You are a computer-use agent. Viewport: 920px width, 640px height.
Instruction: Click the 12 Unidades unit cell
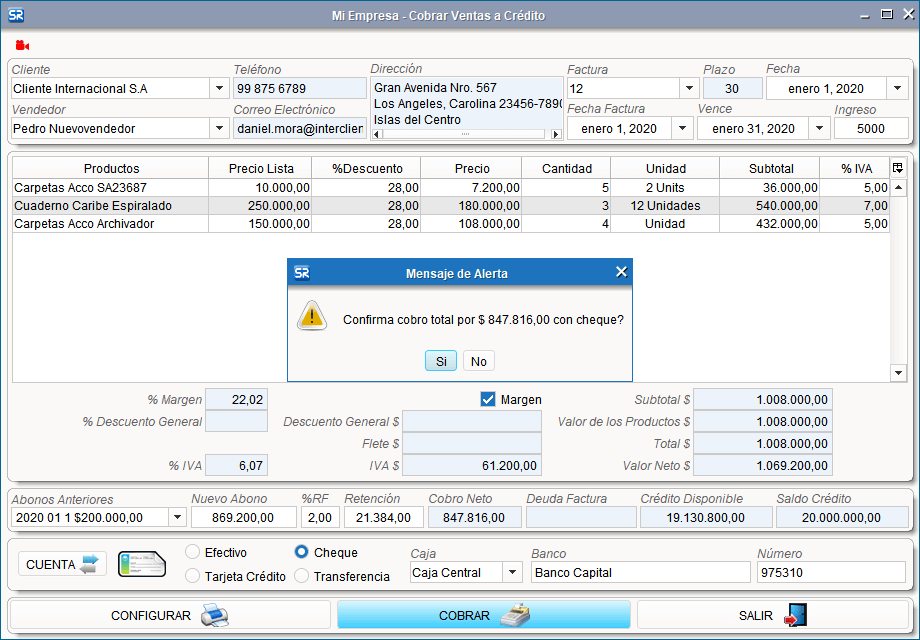[x=665, y=206]
